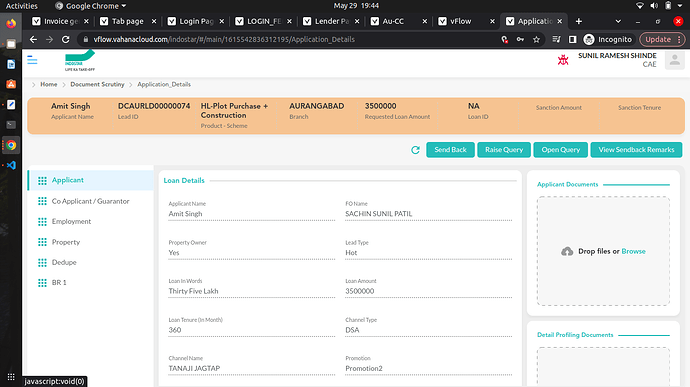Click the Open Query button
This screenshot has height=387, width=690.
pyautogui.click(x=561, y=150)
